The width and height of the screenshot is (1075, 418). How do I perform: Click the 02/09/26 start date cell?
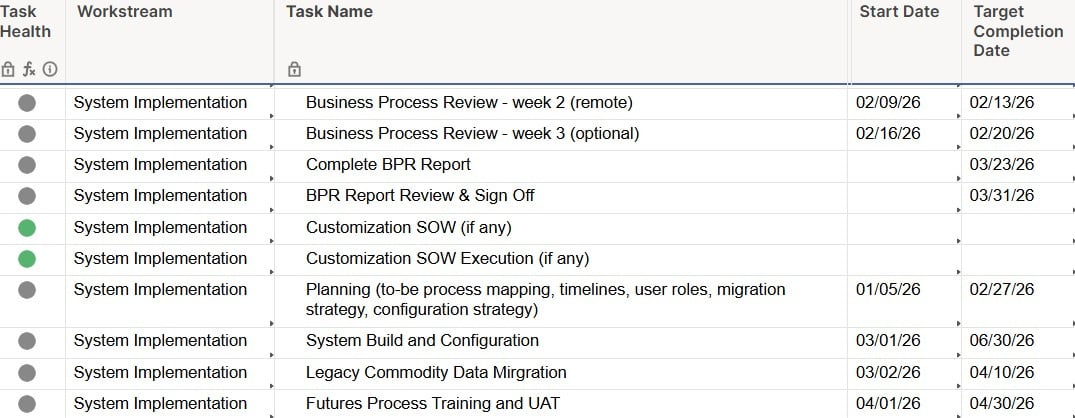(888, 102)
